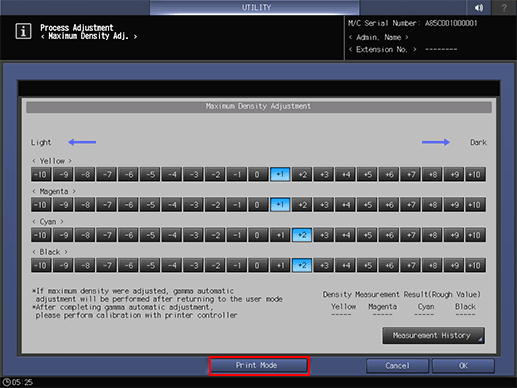Click the blue Light arrow
The image size is (517, 388).
click(82, 142)
